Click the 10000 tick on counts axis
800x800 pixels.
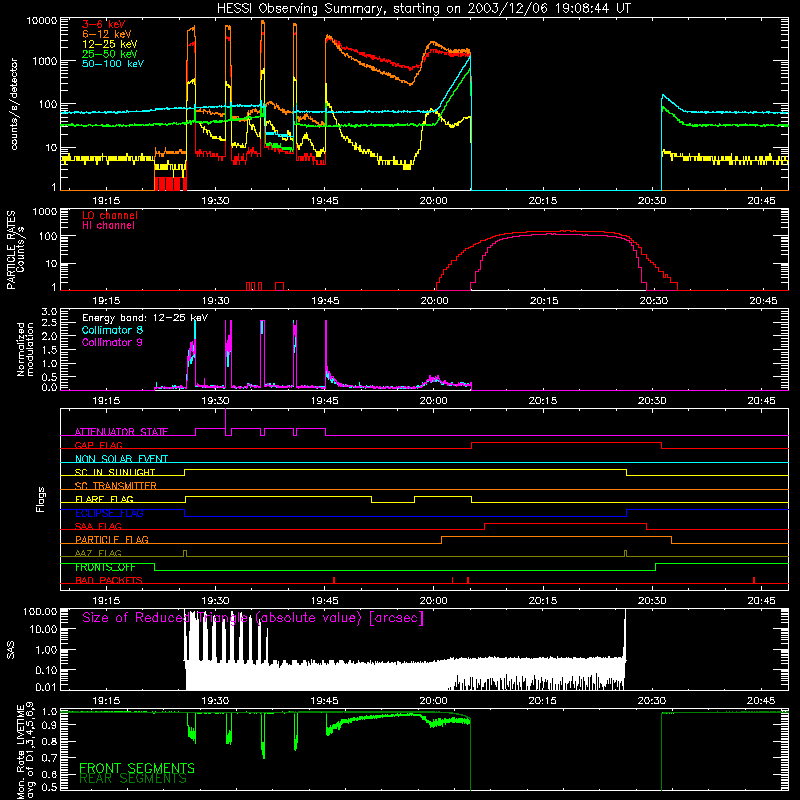pos(42,21)
